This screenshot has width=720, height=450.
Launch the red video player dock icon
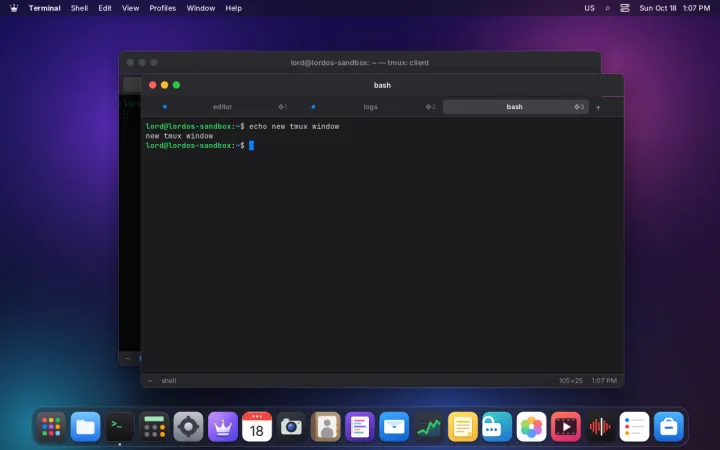click(566, 427)
